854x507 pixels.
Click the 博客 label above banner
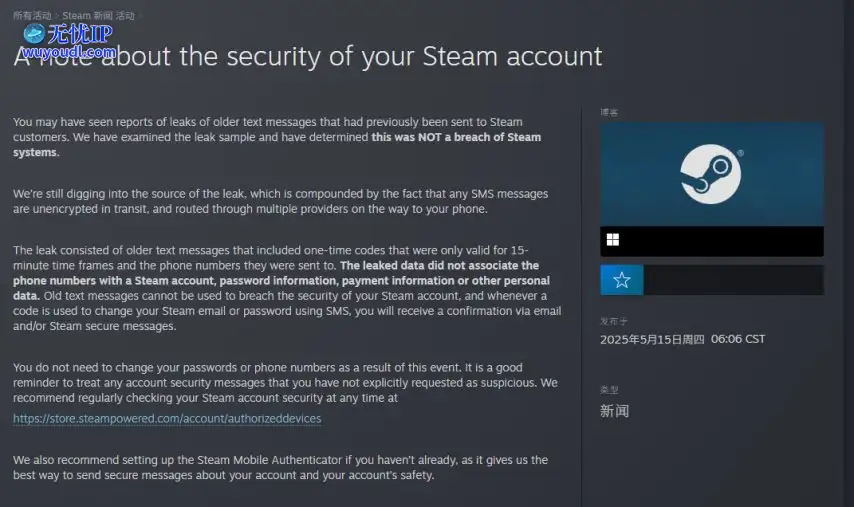tap(609, 112)
